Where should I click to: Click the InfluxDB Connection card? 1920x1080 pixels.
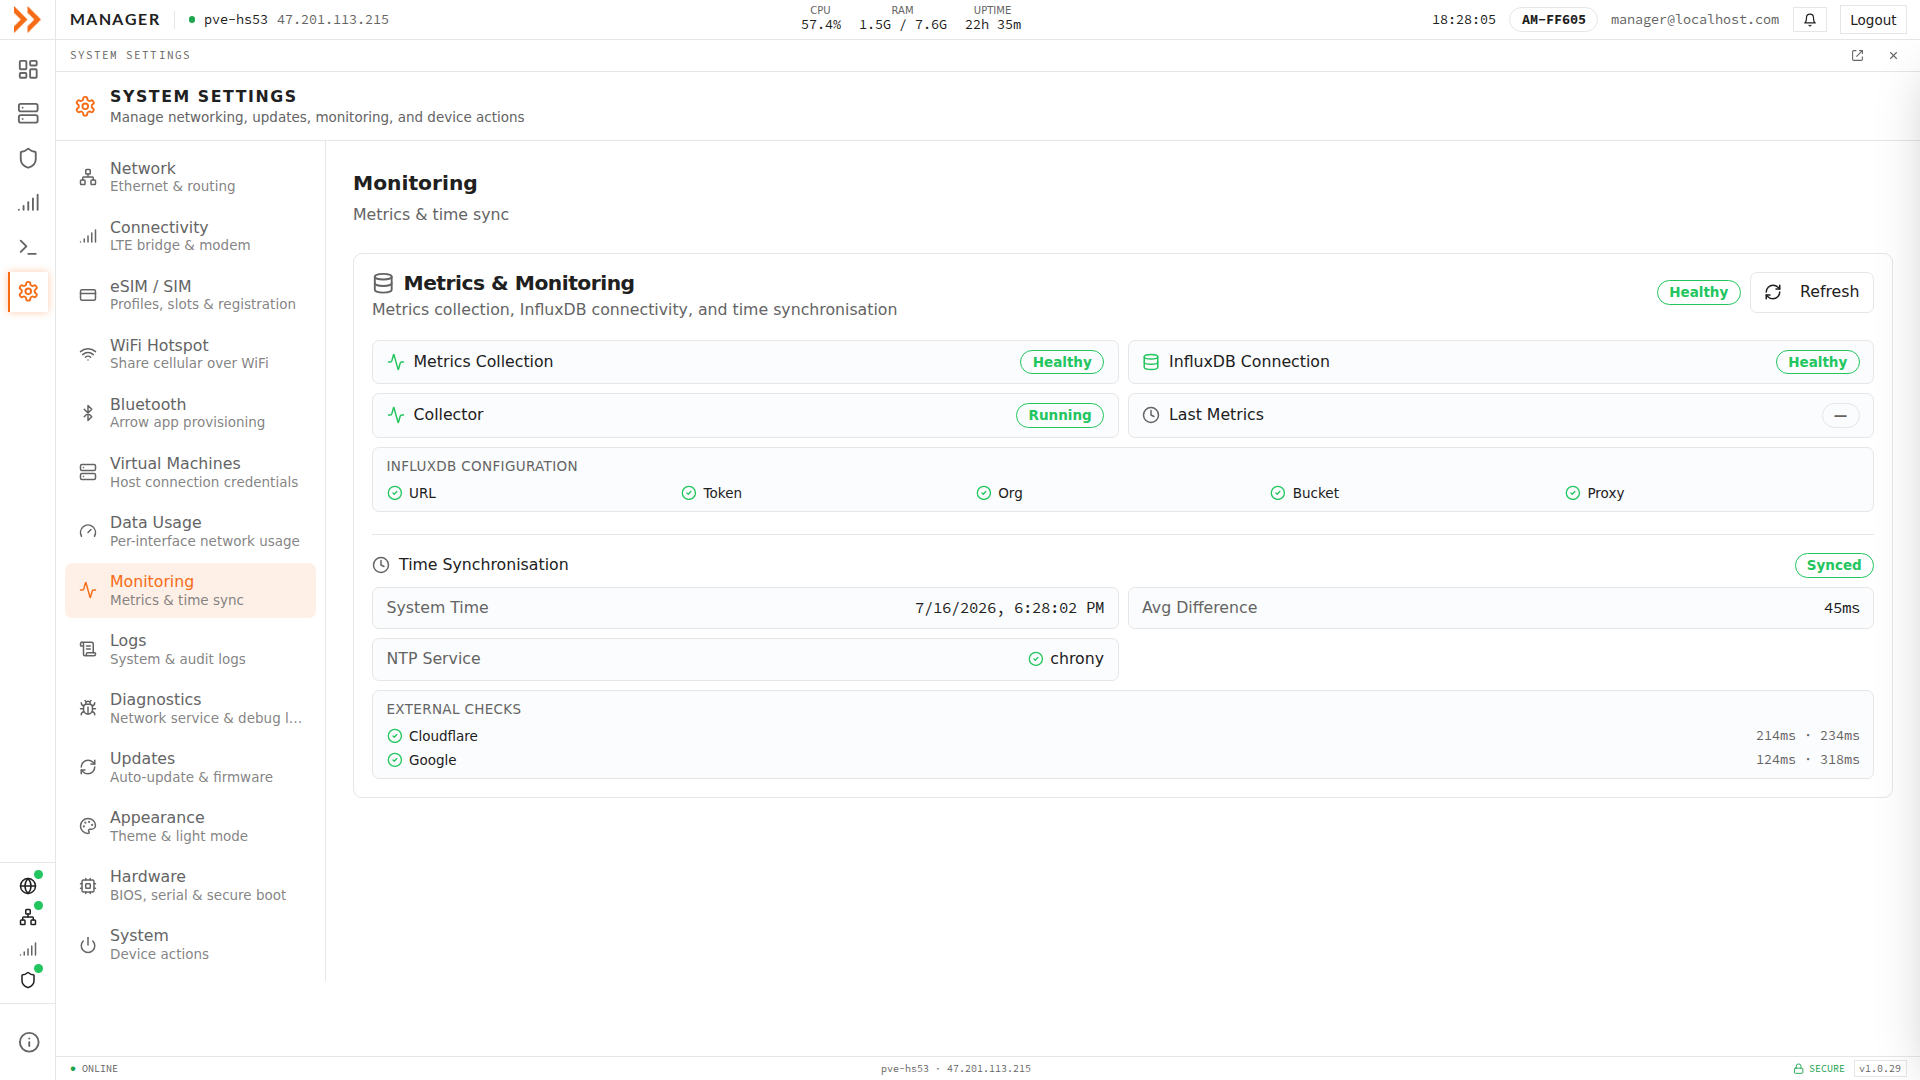pyautogui.click(x=1500, y=362)
